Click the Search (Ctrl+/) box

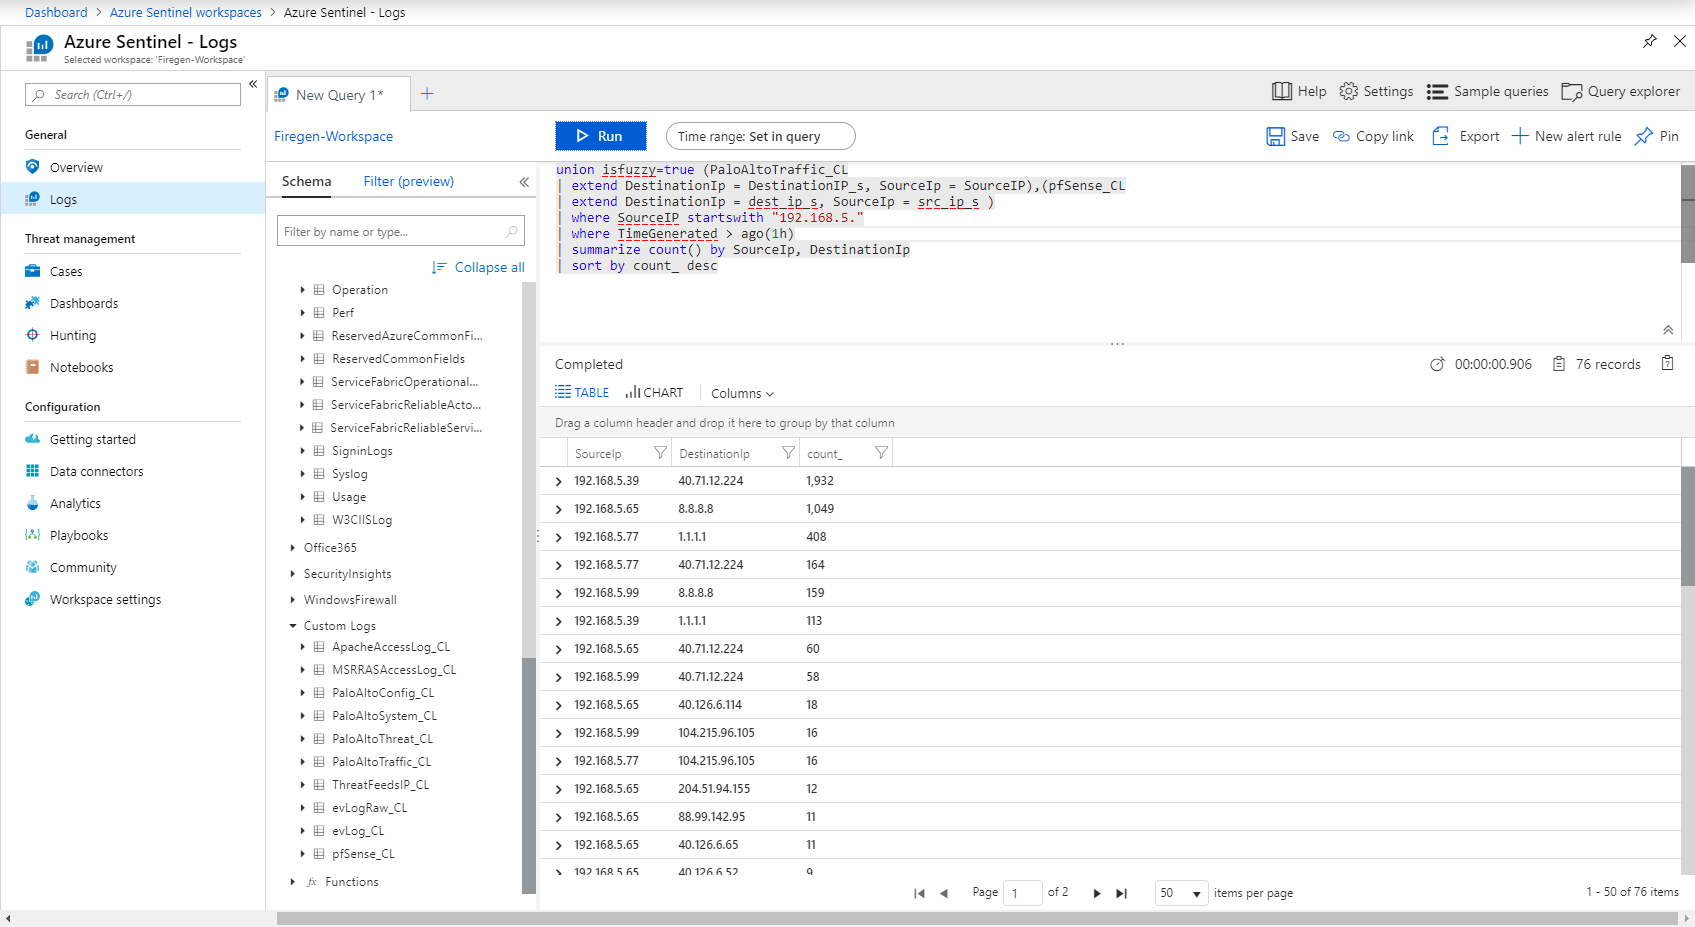[133, 94]
